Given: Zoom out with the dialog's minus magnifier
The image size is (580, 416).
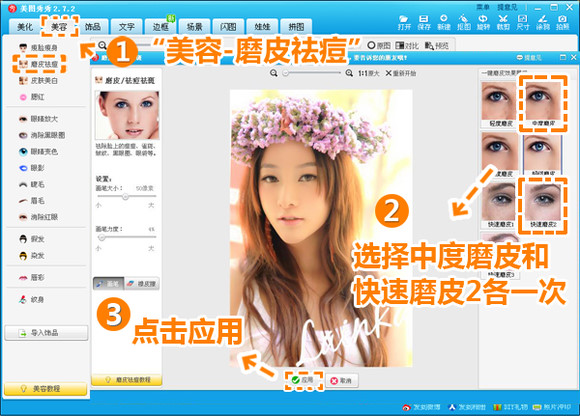Looking at the screenshot, I should point(274,73).
